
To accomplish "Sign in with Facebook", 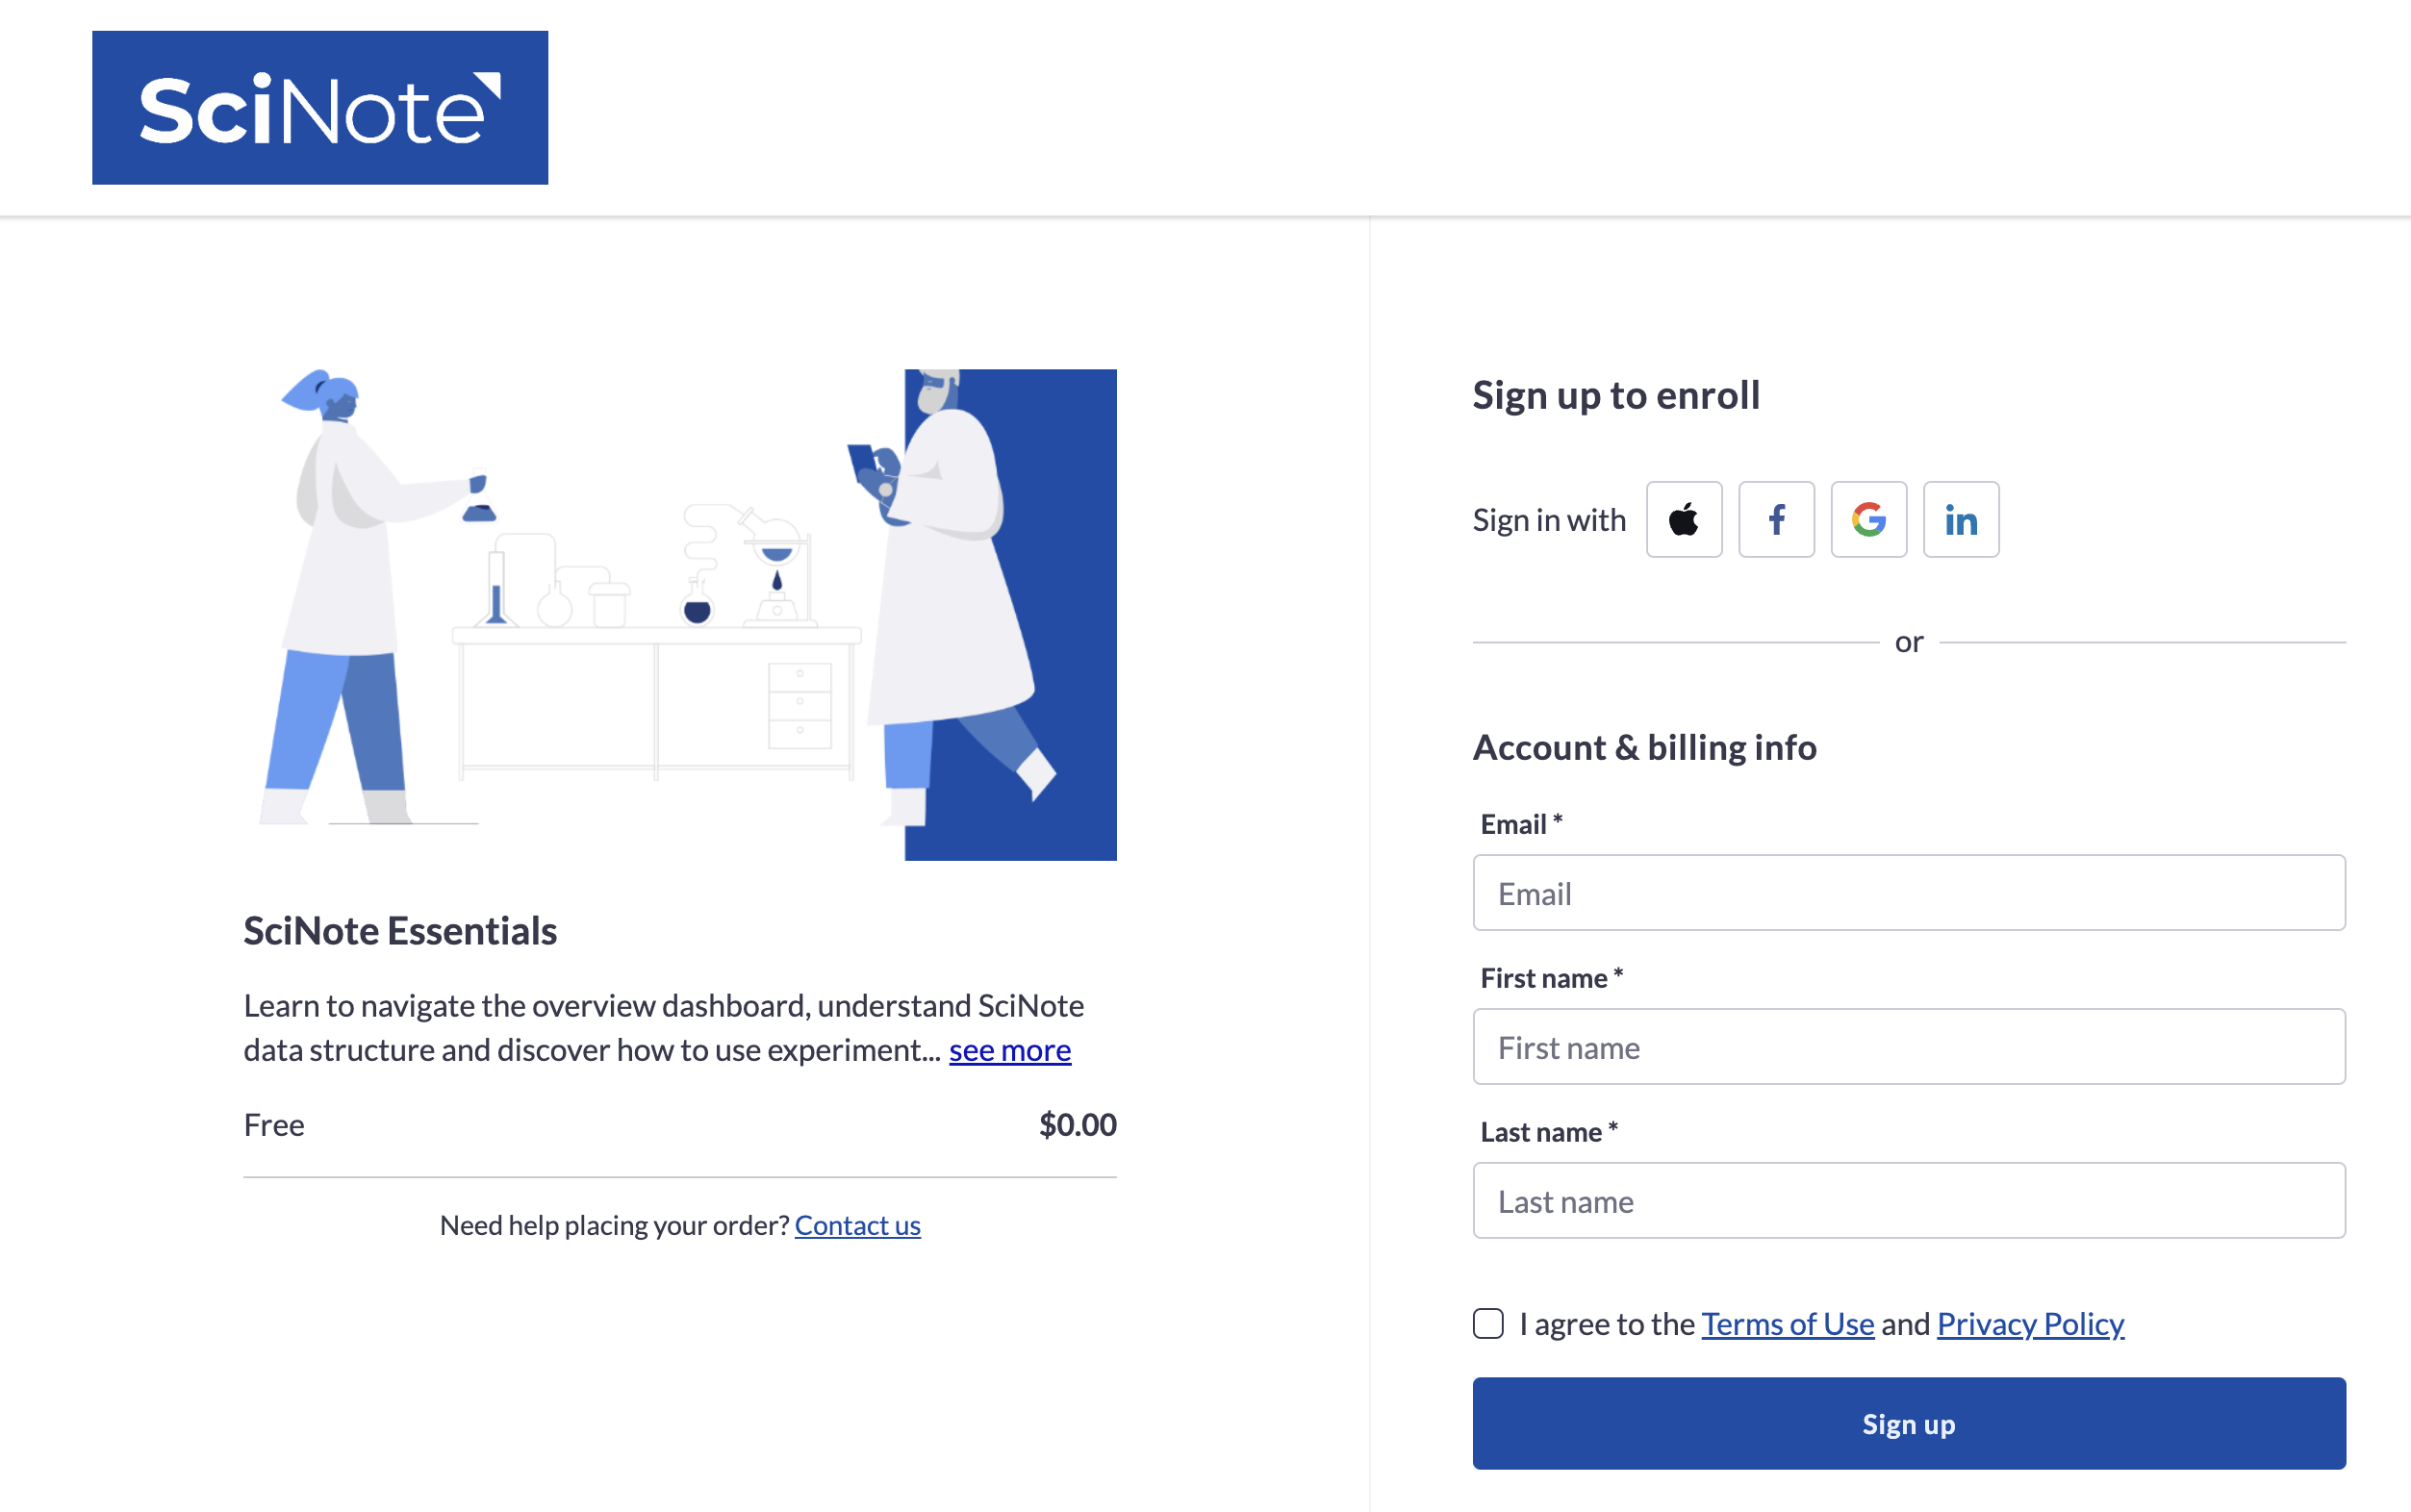I will (x=1776, y=520).
